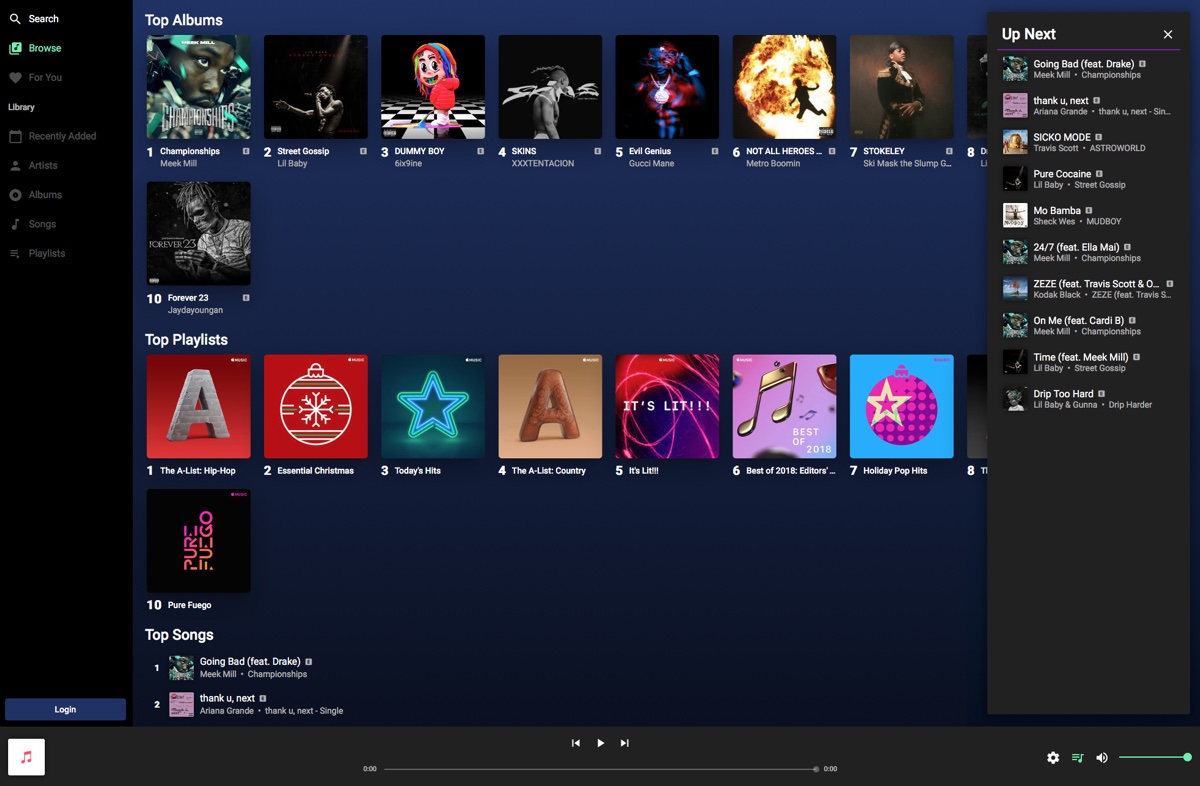Go to the Browse section
The width and height of the screenshot is (1200, 786).
tap(45, 48)
